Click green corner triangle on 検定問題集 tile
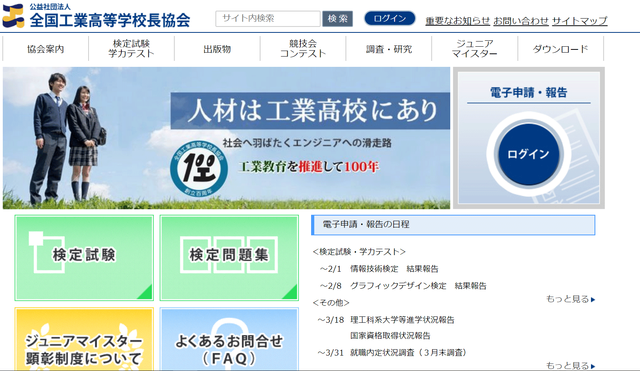This screenshot has height=371, width=640. pyautogui.click(x=291, y=293)
